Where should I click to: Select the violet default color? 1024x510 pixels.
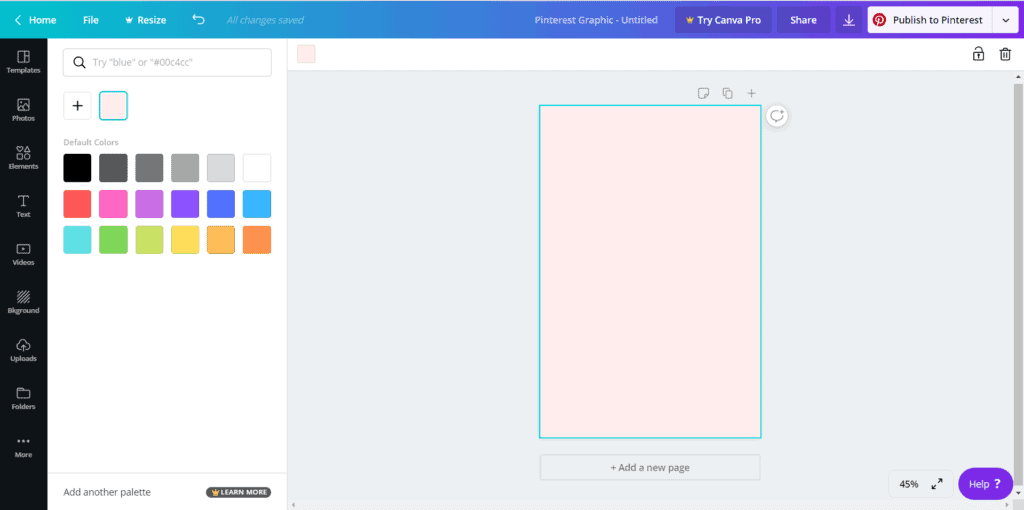(185, 204)
